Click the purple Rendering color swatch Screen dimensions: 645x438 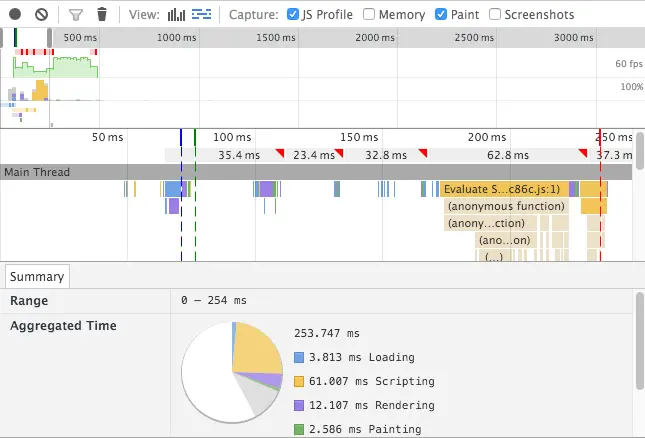coord(299,406)
